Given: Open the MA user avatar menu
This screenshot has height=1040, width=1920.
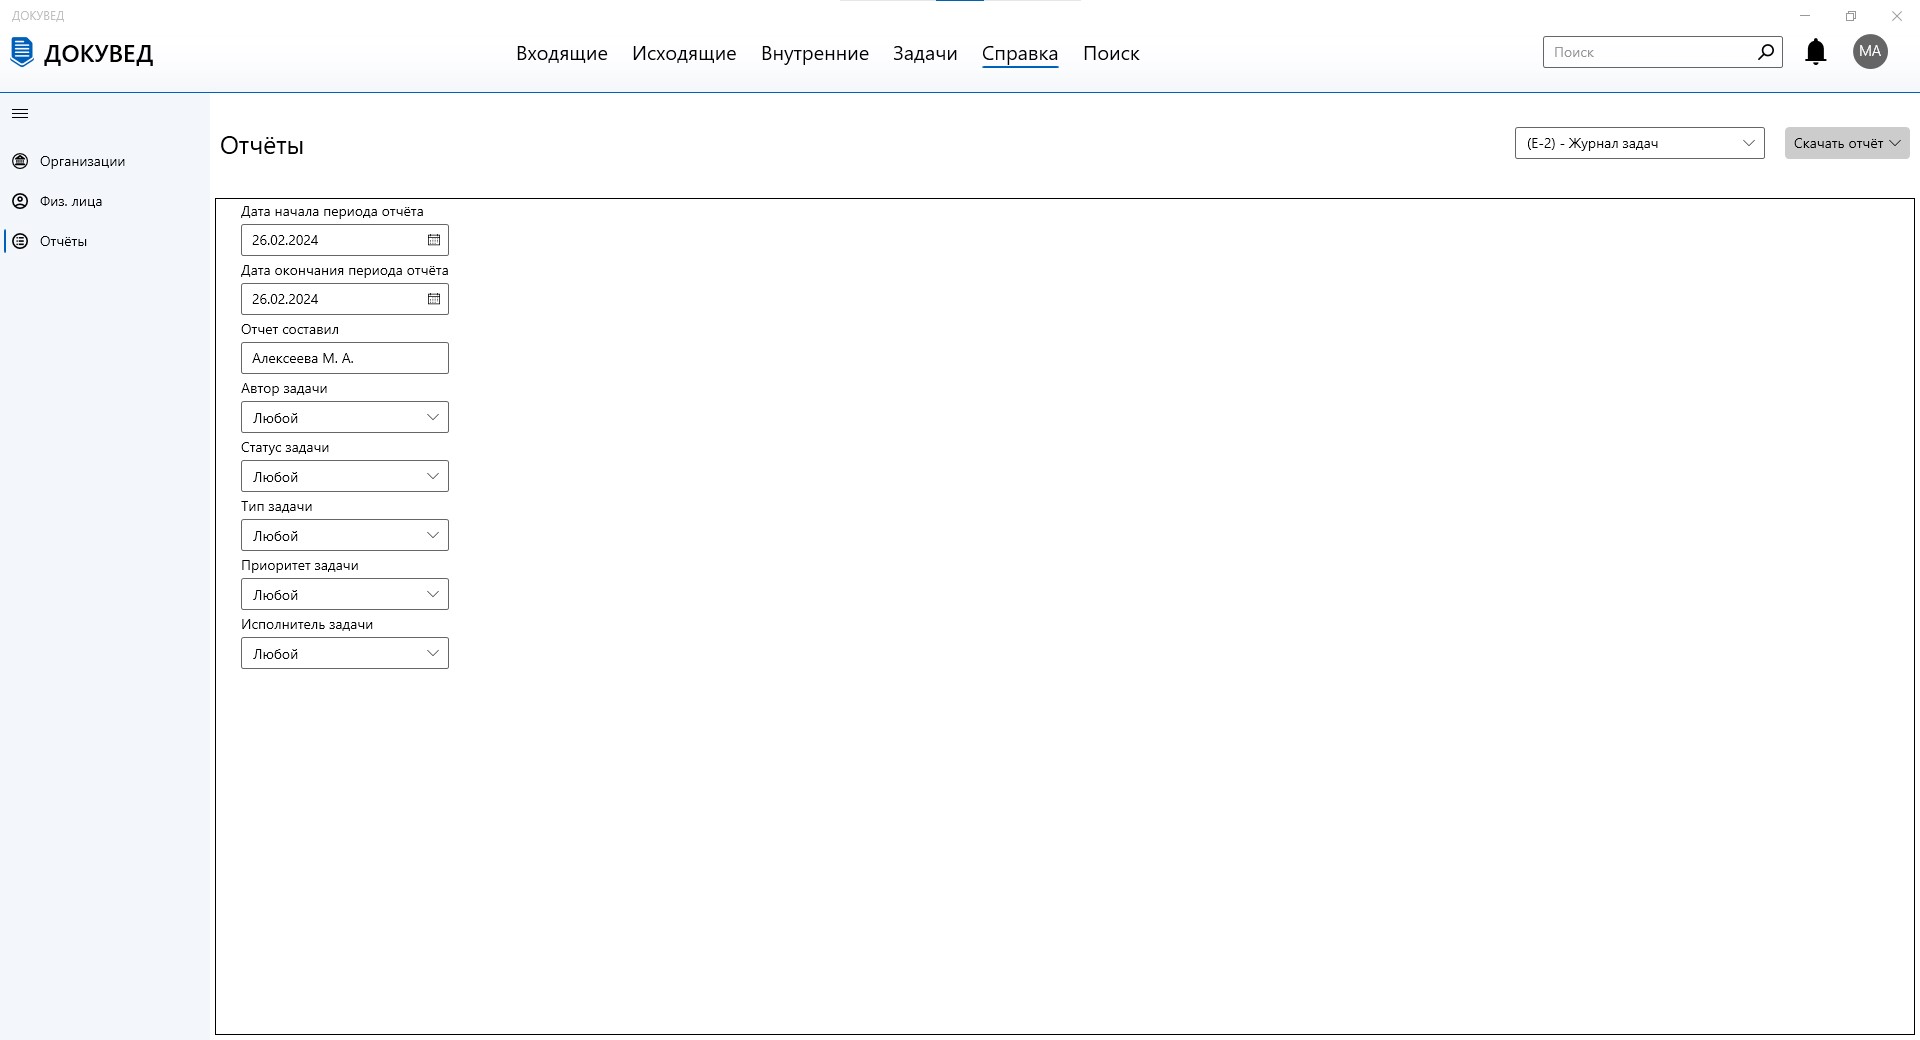Looking at the screenshot, I should point(1870,52).
